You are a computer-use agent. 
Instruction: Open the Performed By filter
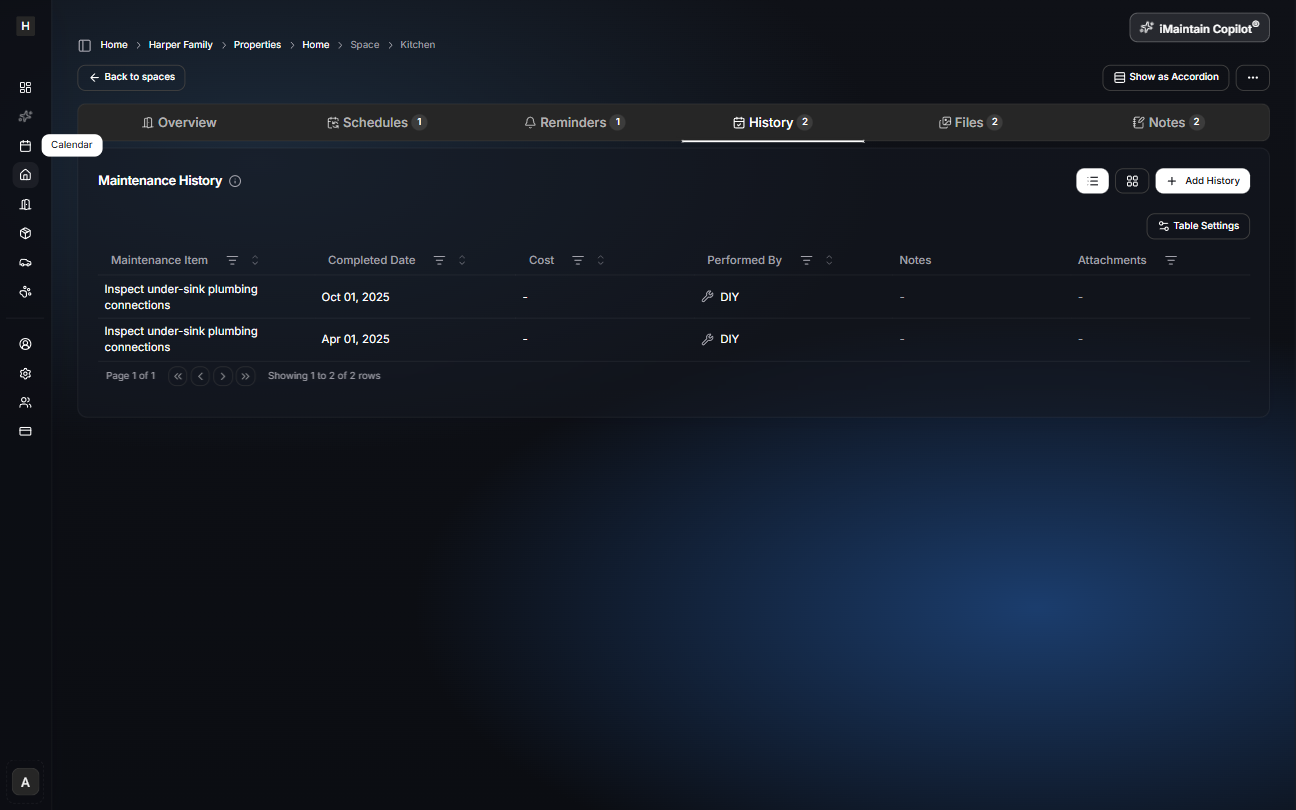pyautogui.click(x=806, y=260)
